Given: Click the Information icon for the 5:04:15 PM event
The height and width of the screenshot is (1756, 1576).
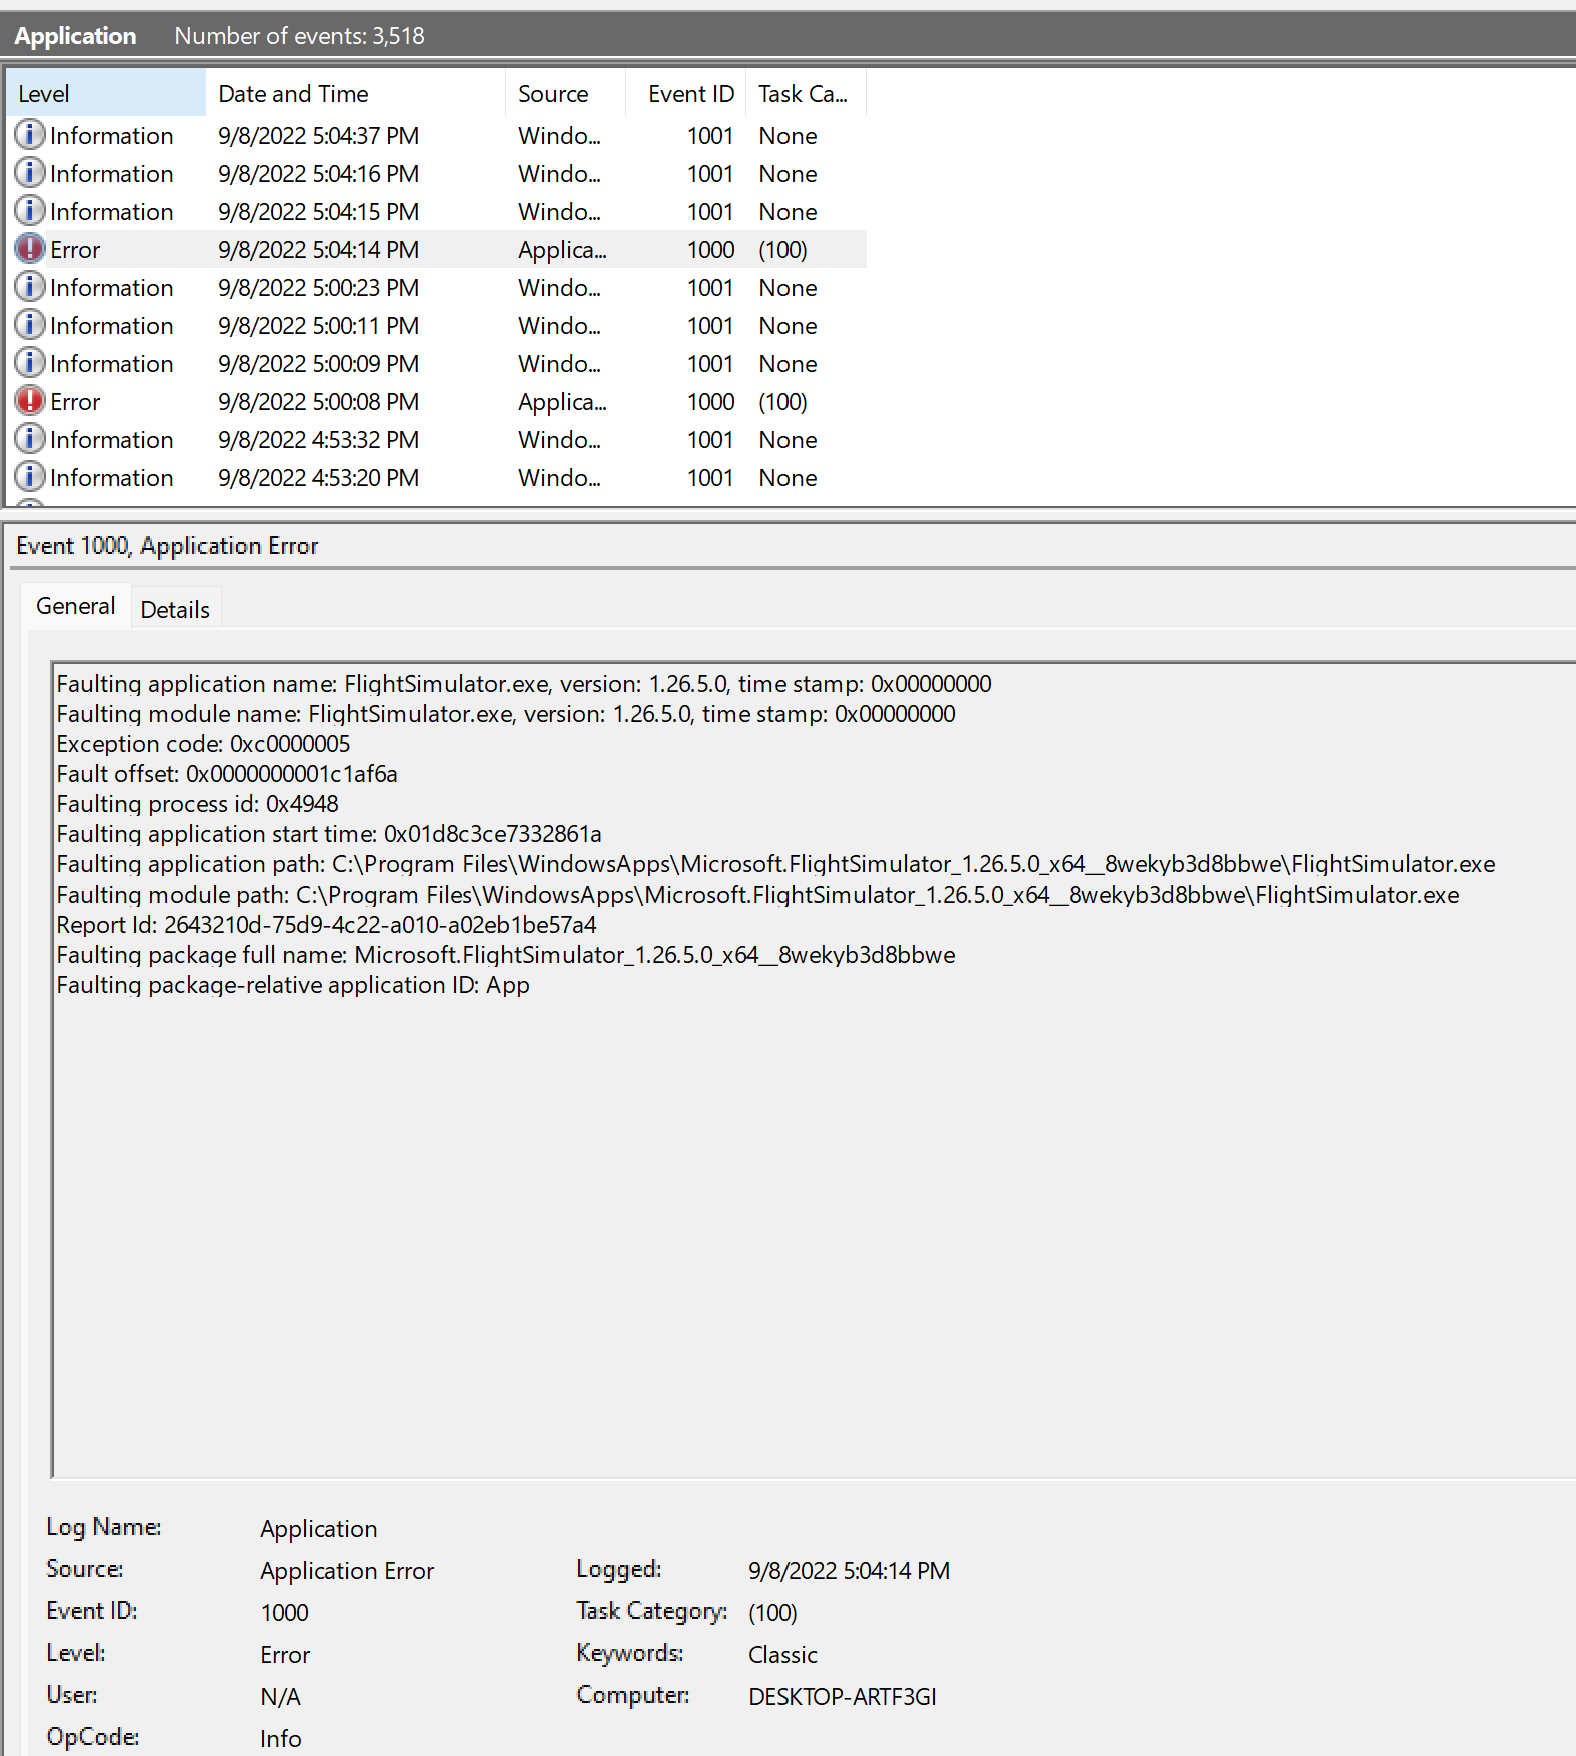Looking at the screenshot, I should [x=30, y=210].
